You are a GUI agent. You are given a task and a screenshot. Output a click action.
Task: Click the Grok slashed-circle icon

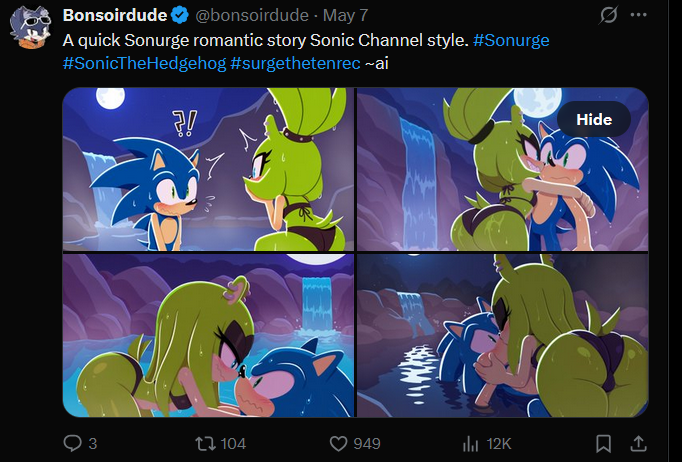click(608, 15)
